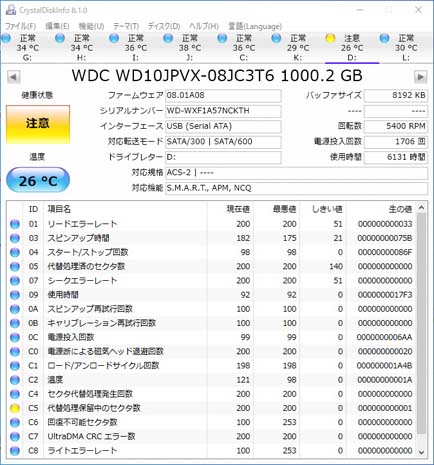Click status orb for ID 0A row

(15, 309)
